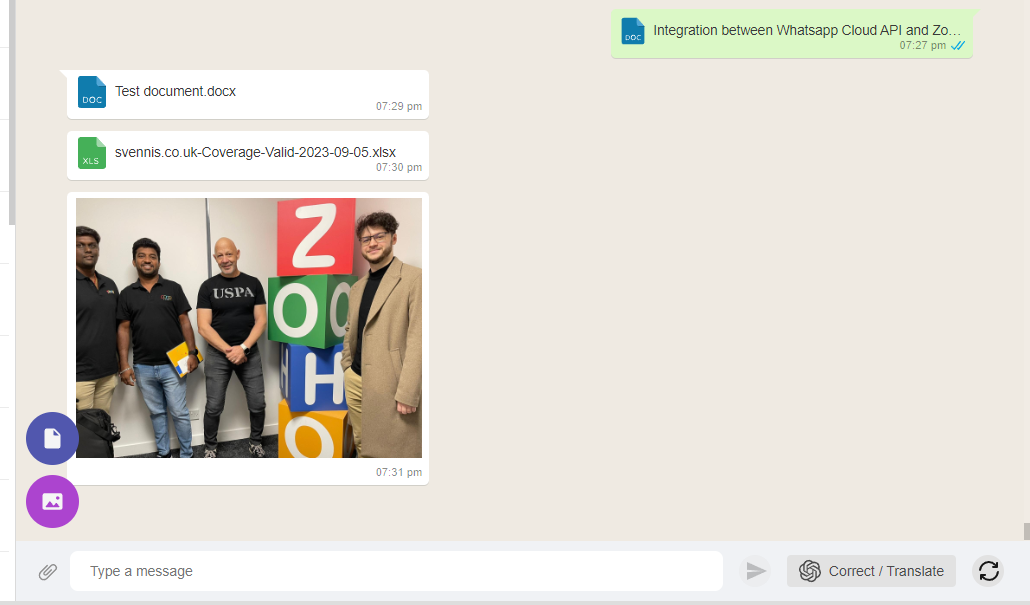Click the 07:29 pm timestamp

399,106
